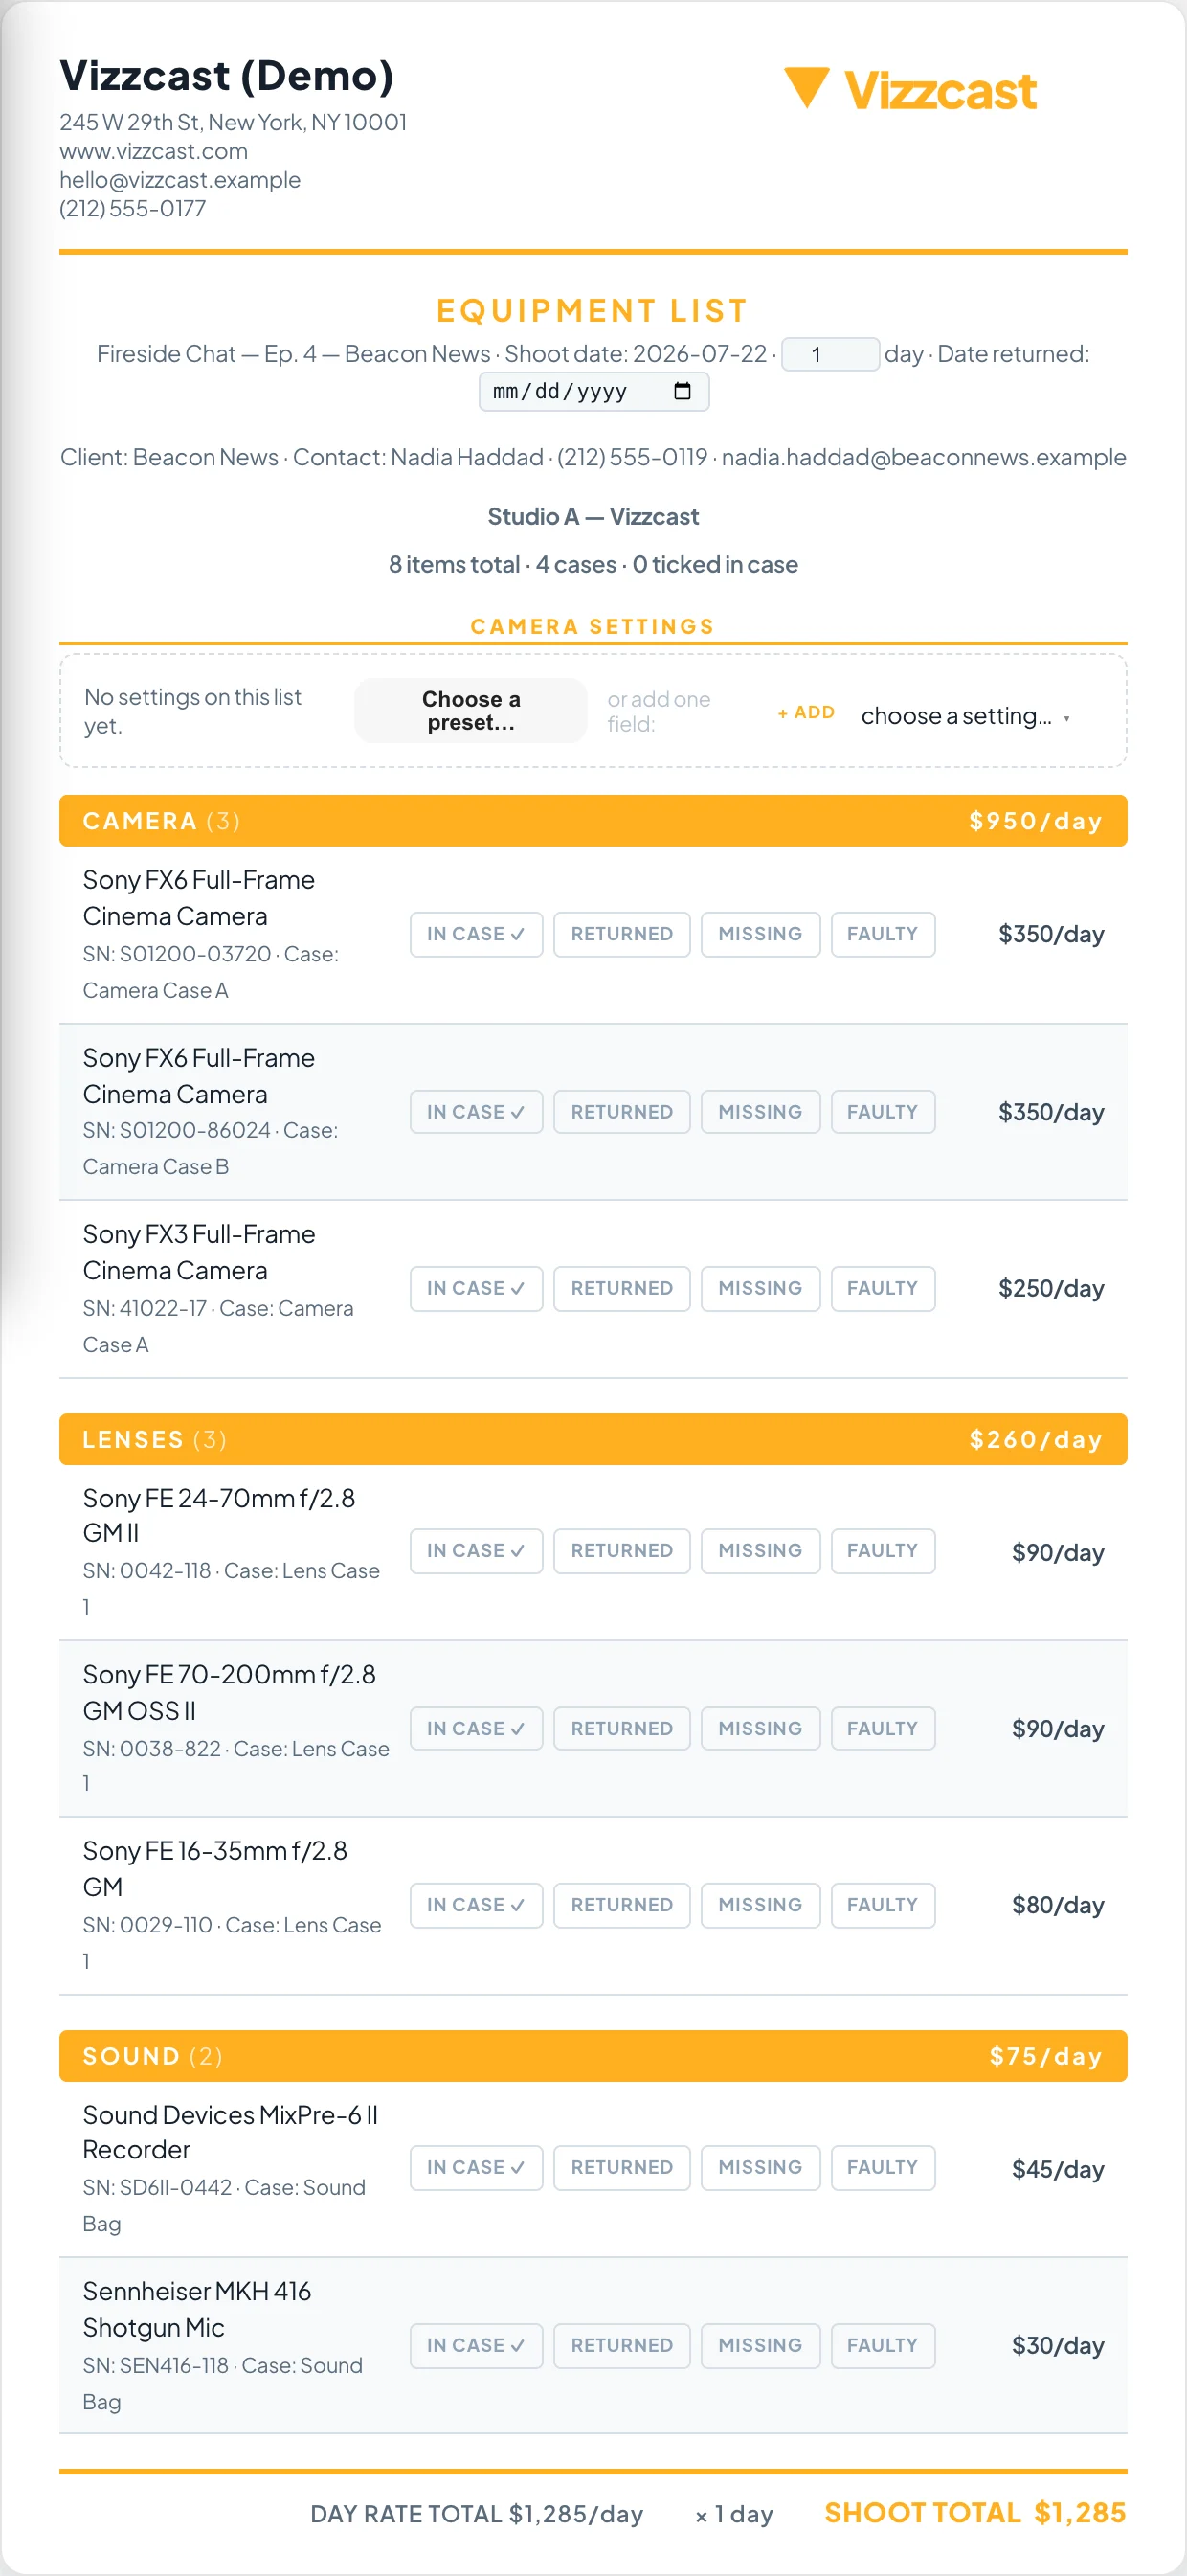Mark Sony FE 24-70mm lens as Missing
Viewport: 1187px width, 2576px height.
(x=760, y=1550)
